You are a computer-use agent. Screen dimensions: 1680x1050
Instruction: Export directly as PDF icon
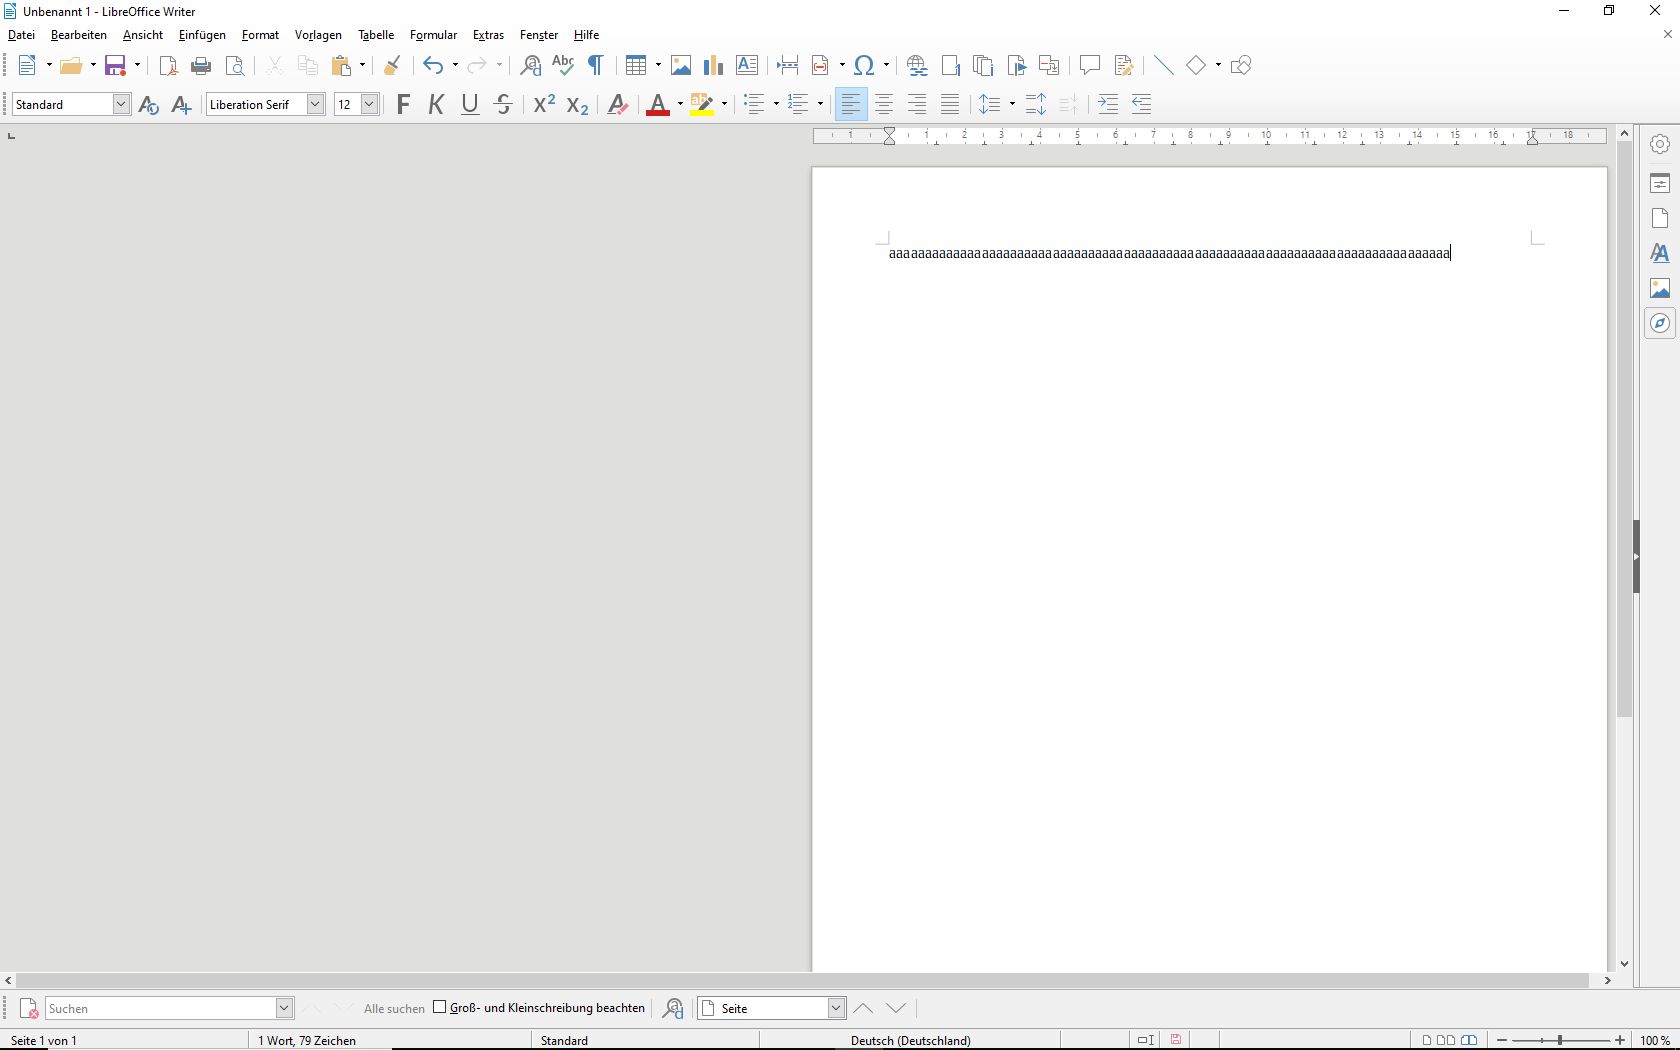click(x=168, y=66)
